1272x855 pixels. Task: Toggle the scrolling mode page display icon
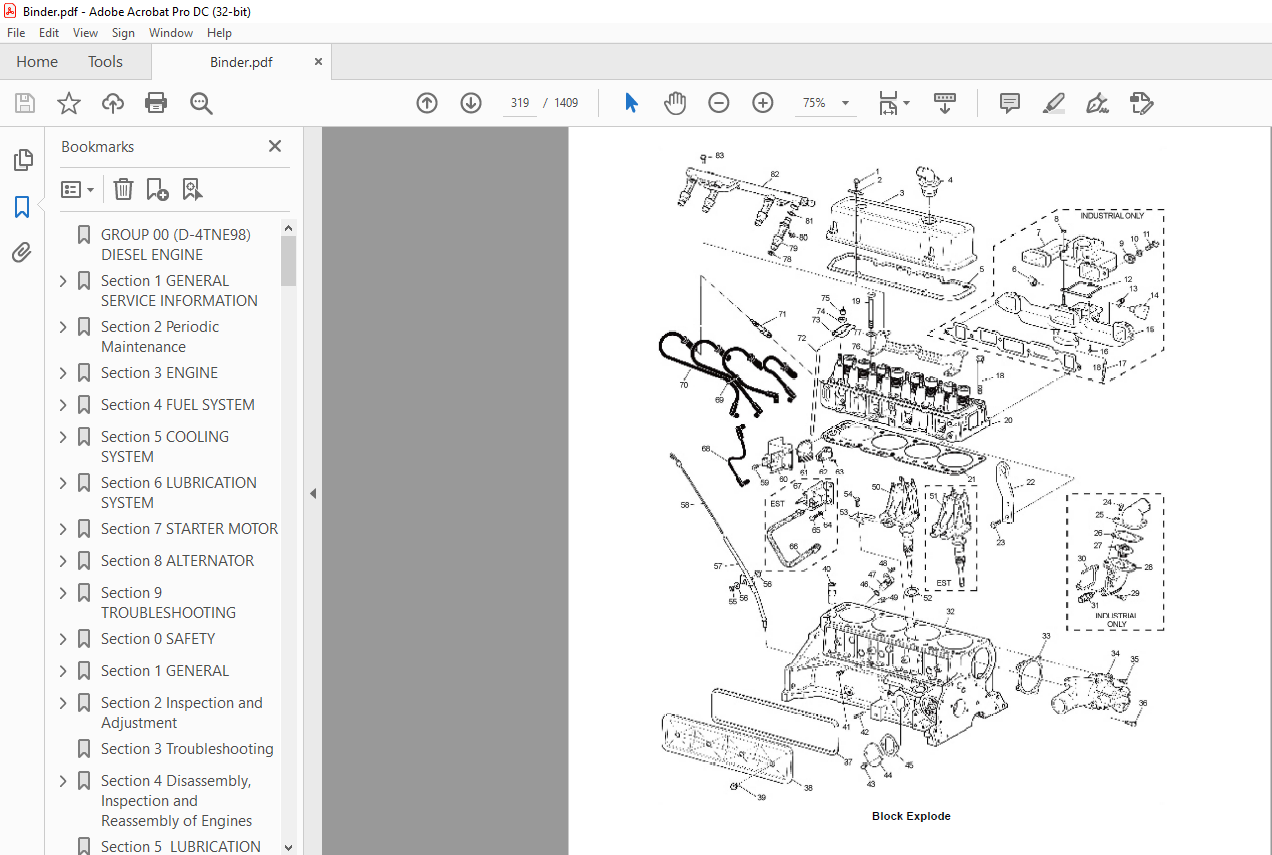[x=945, y=103]
